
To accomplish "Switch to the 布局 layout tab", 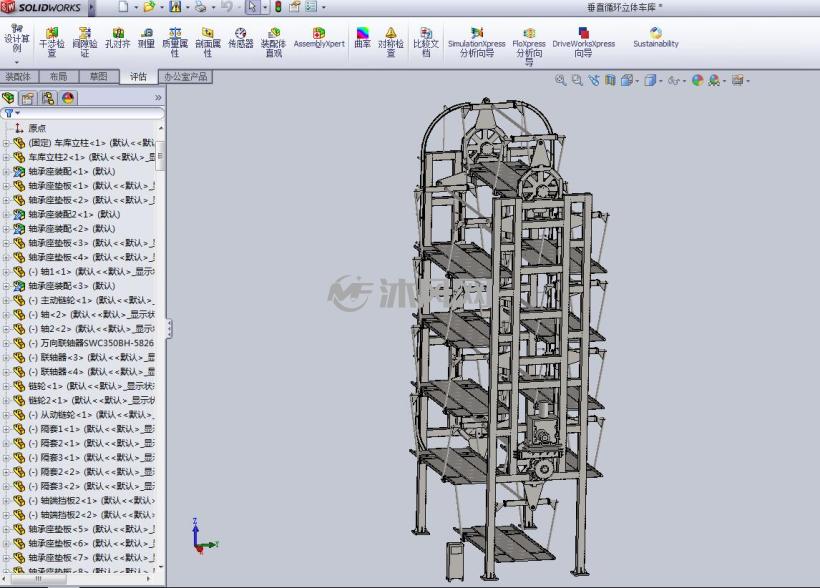I will (58, 77).
